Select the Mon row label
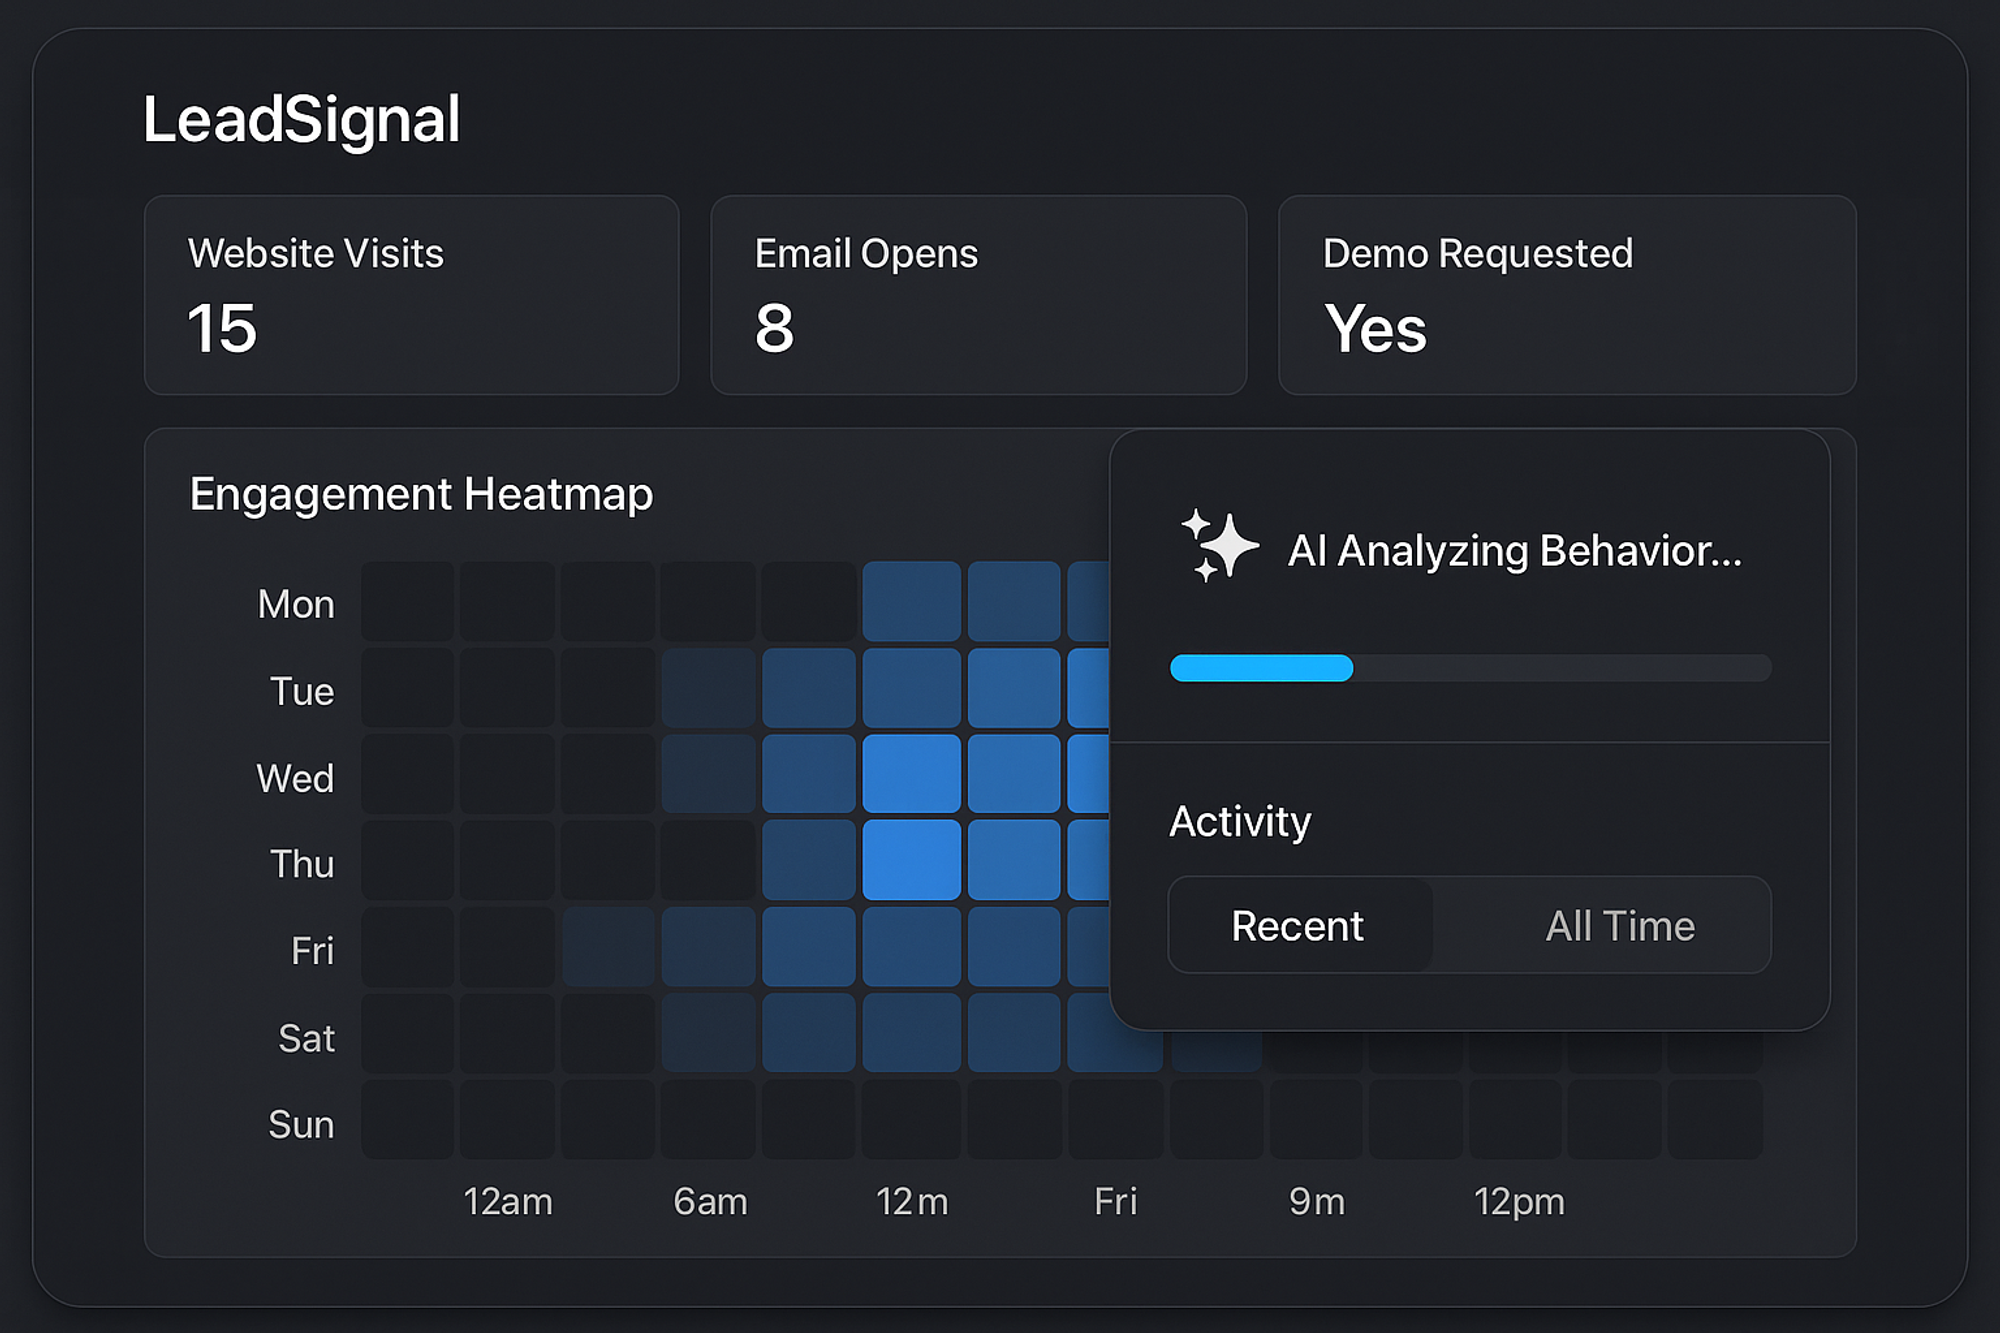Viewport: 2000px width, 1333px height. click(295, 604)
